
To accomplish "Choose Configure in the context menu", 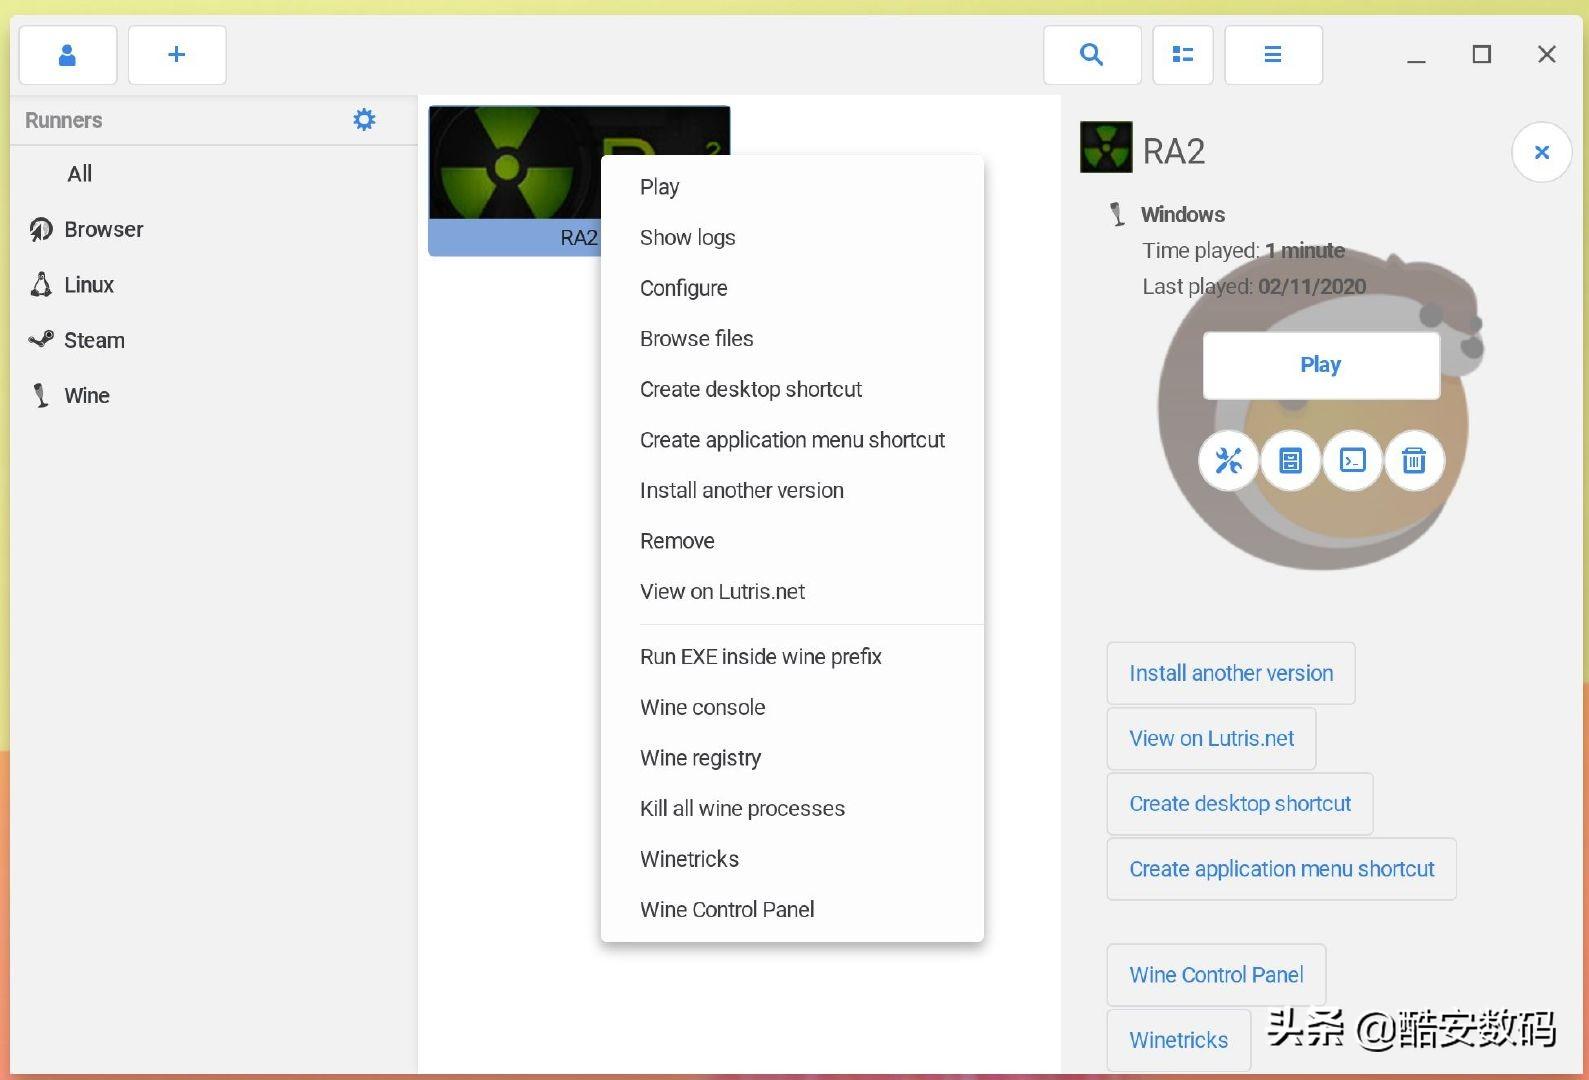I will pyautogui.click(x=792, y=288).
